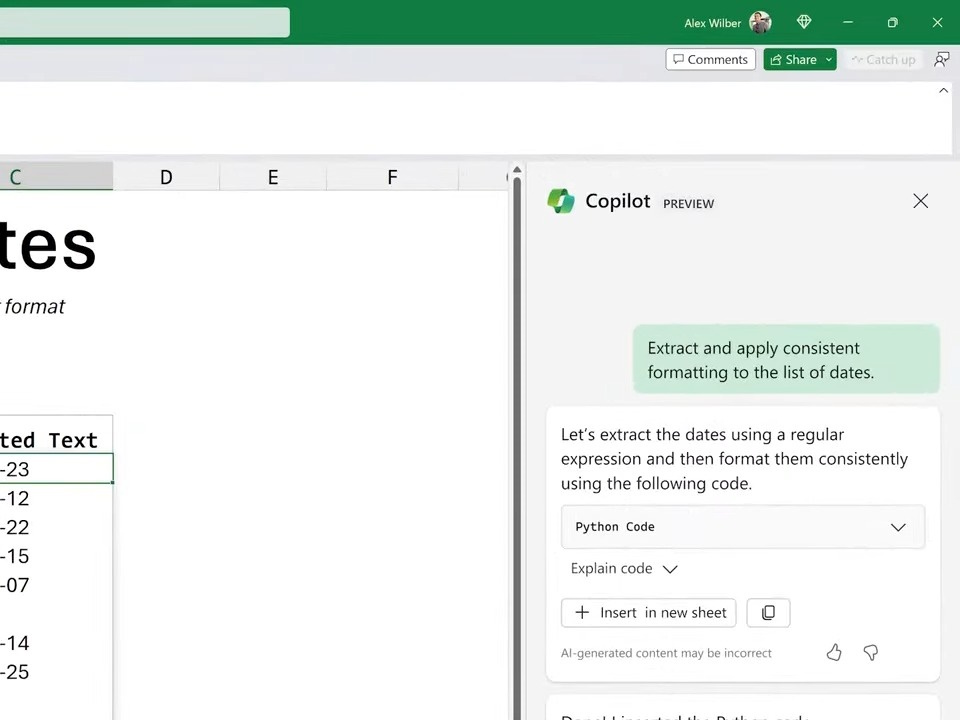Select the cell ending in -12
The image size is (960, 720).
click(x=56, y=498)
